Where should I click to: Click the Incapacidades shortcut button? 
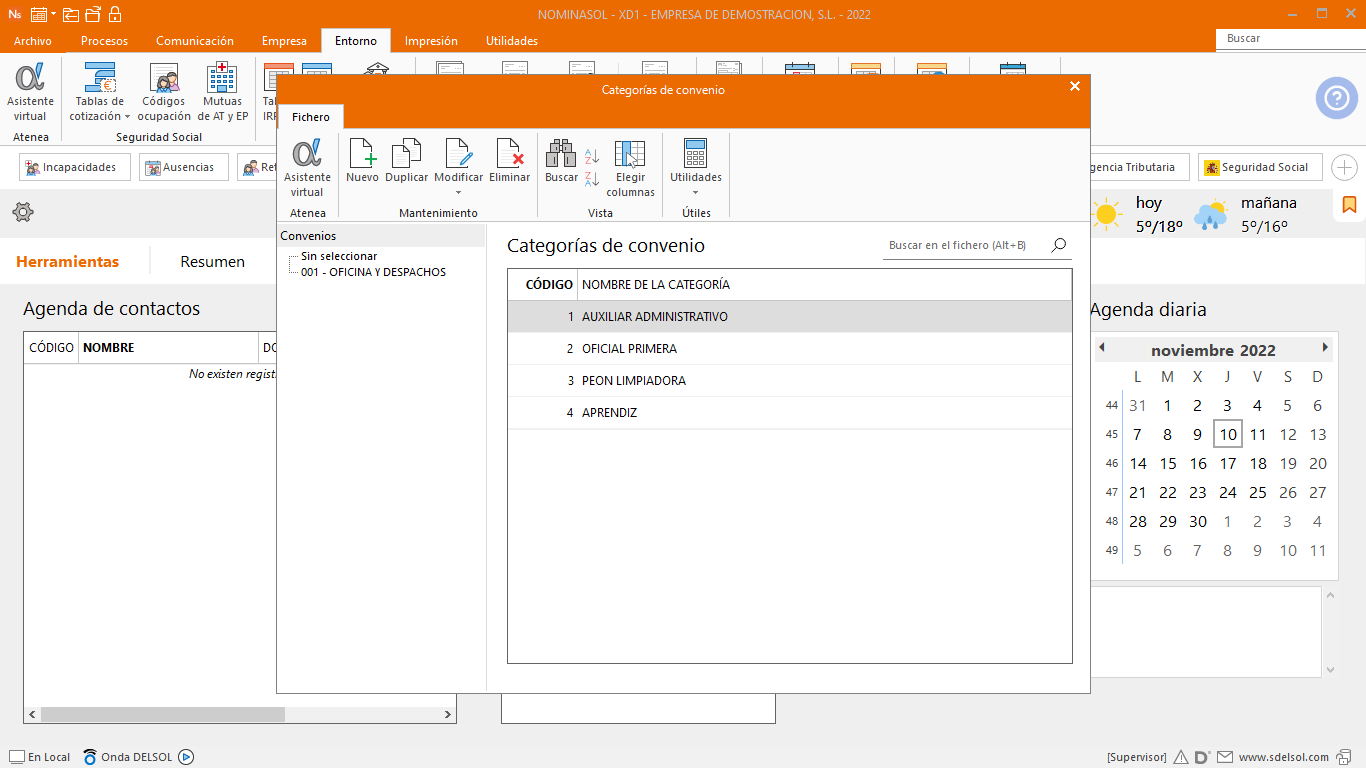(x=75, y=167)
